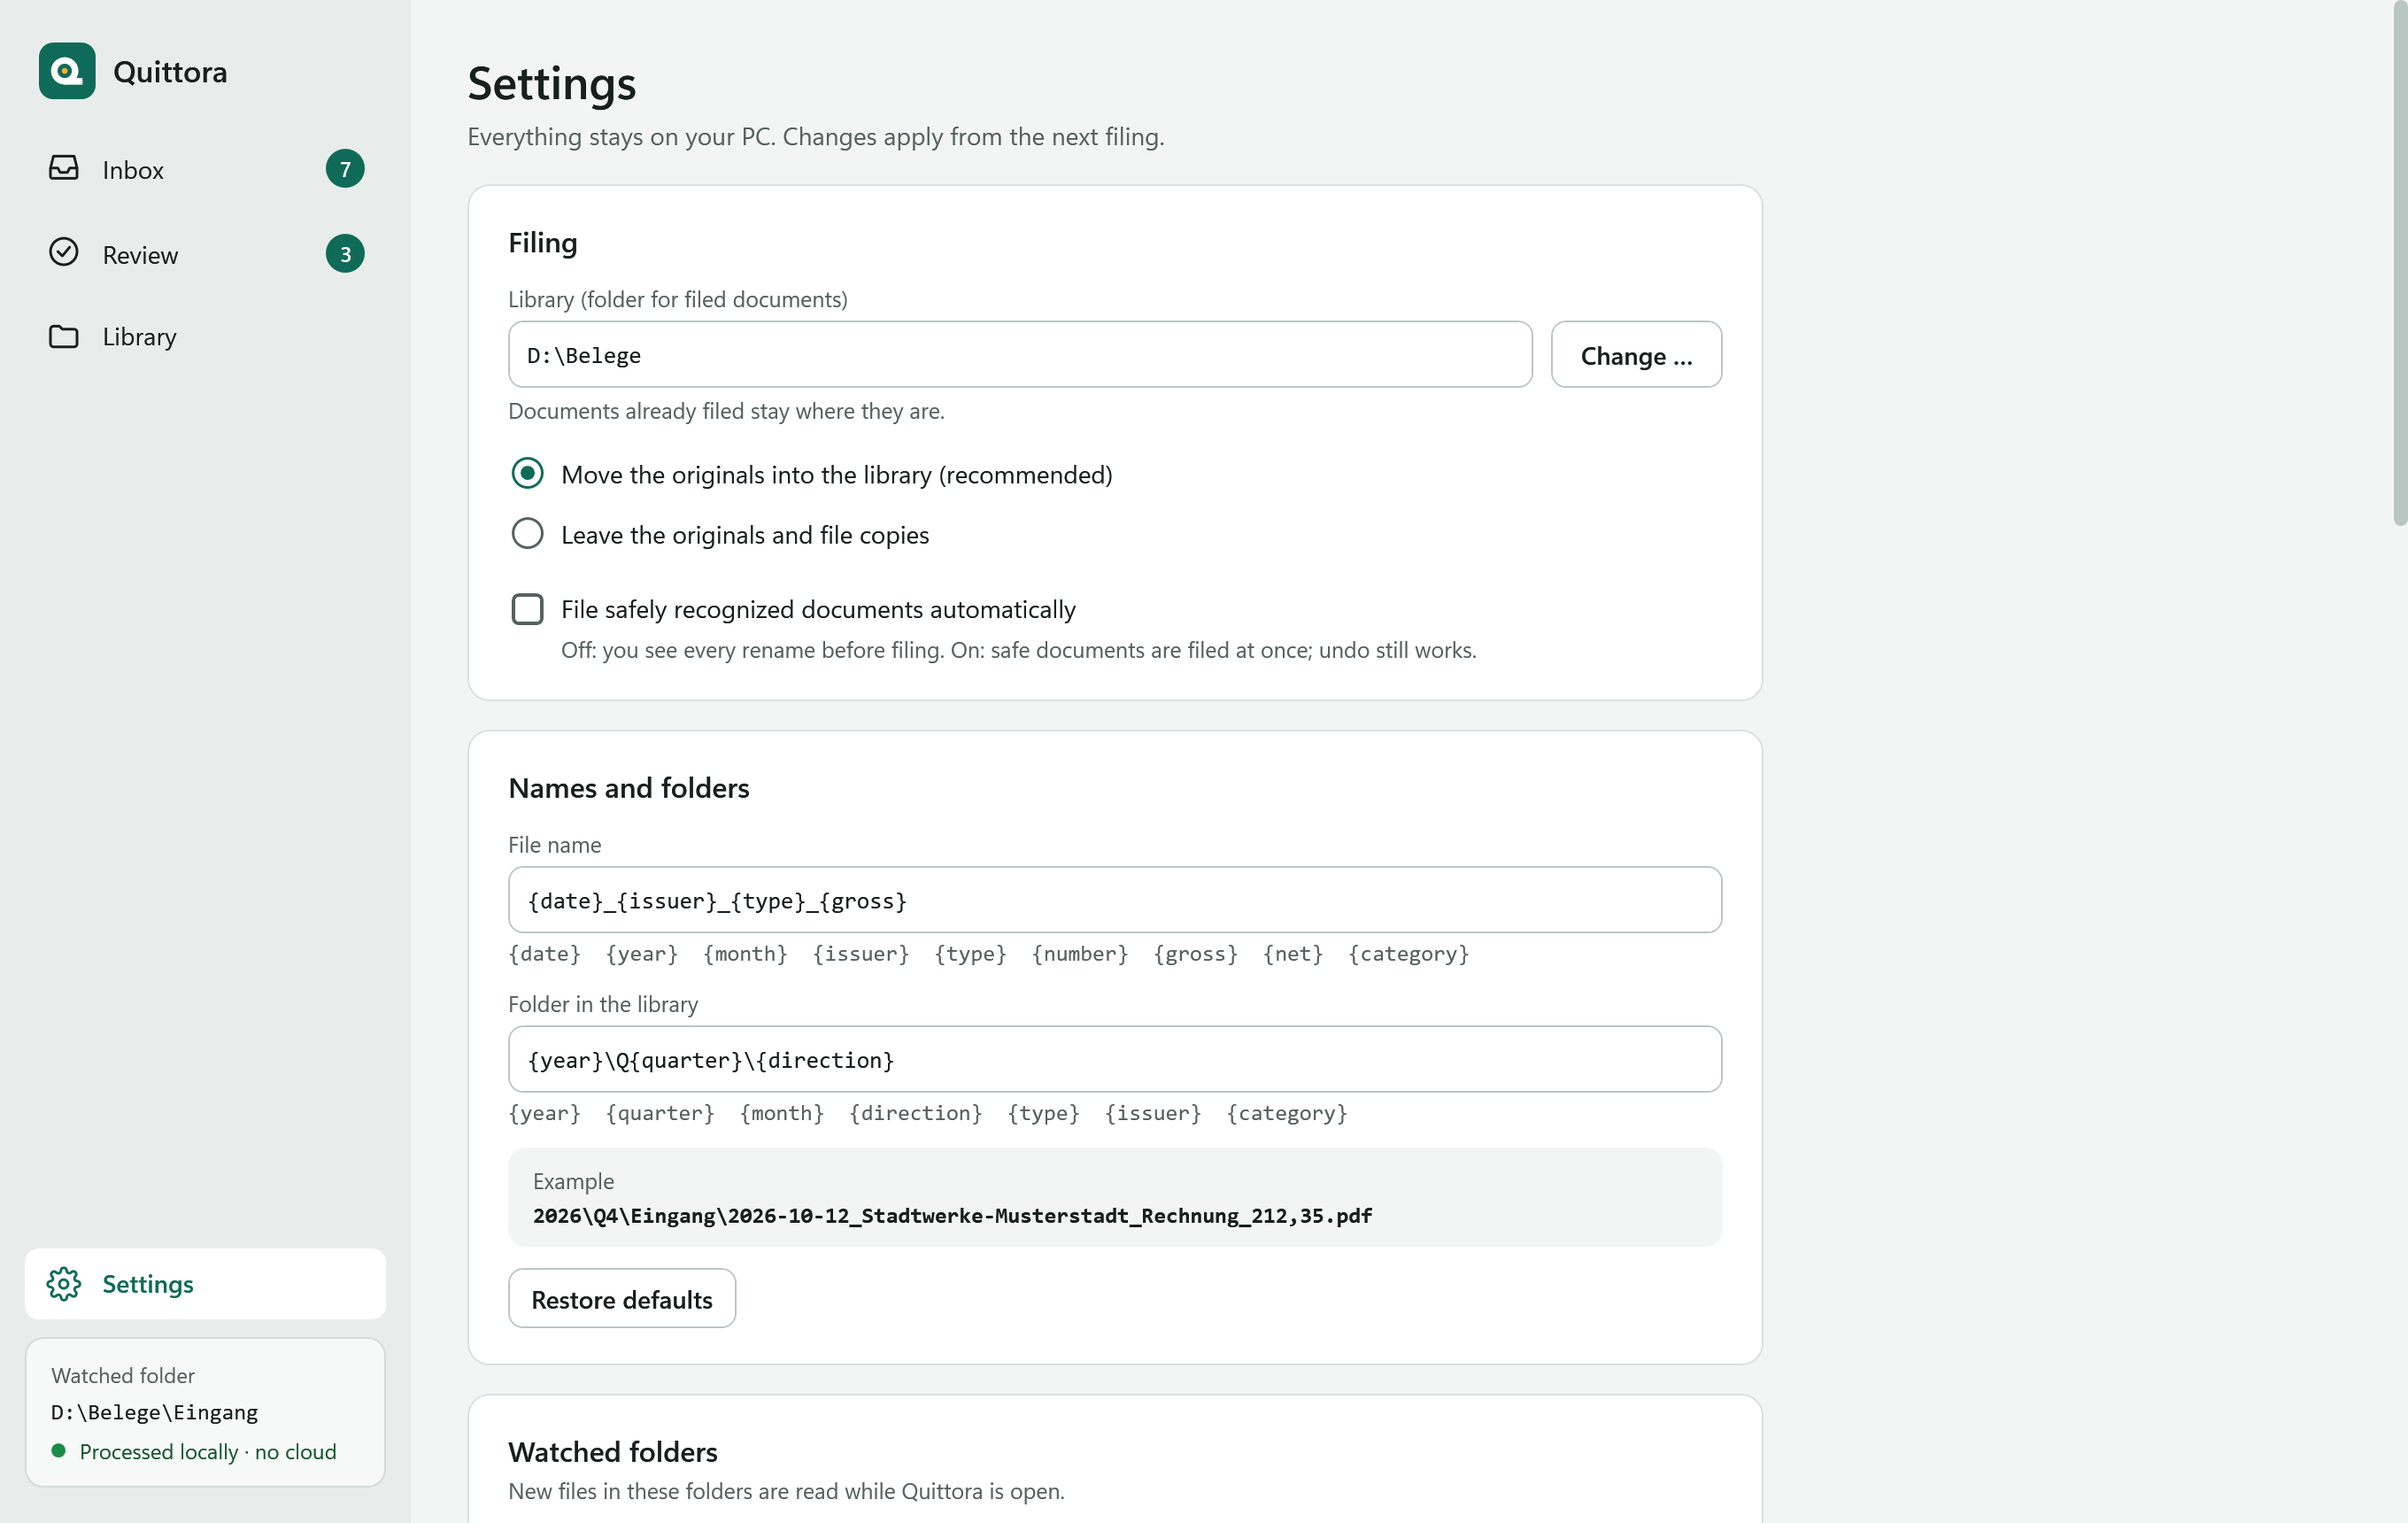Open the Library section label
2408x1523 pixels.
click(139, 337)
